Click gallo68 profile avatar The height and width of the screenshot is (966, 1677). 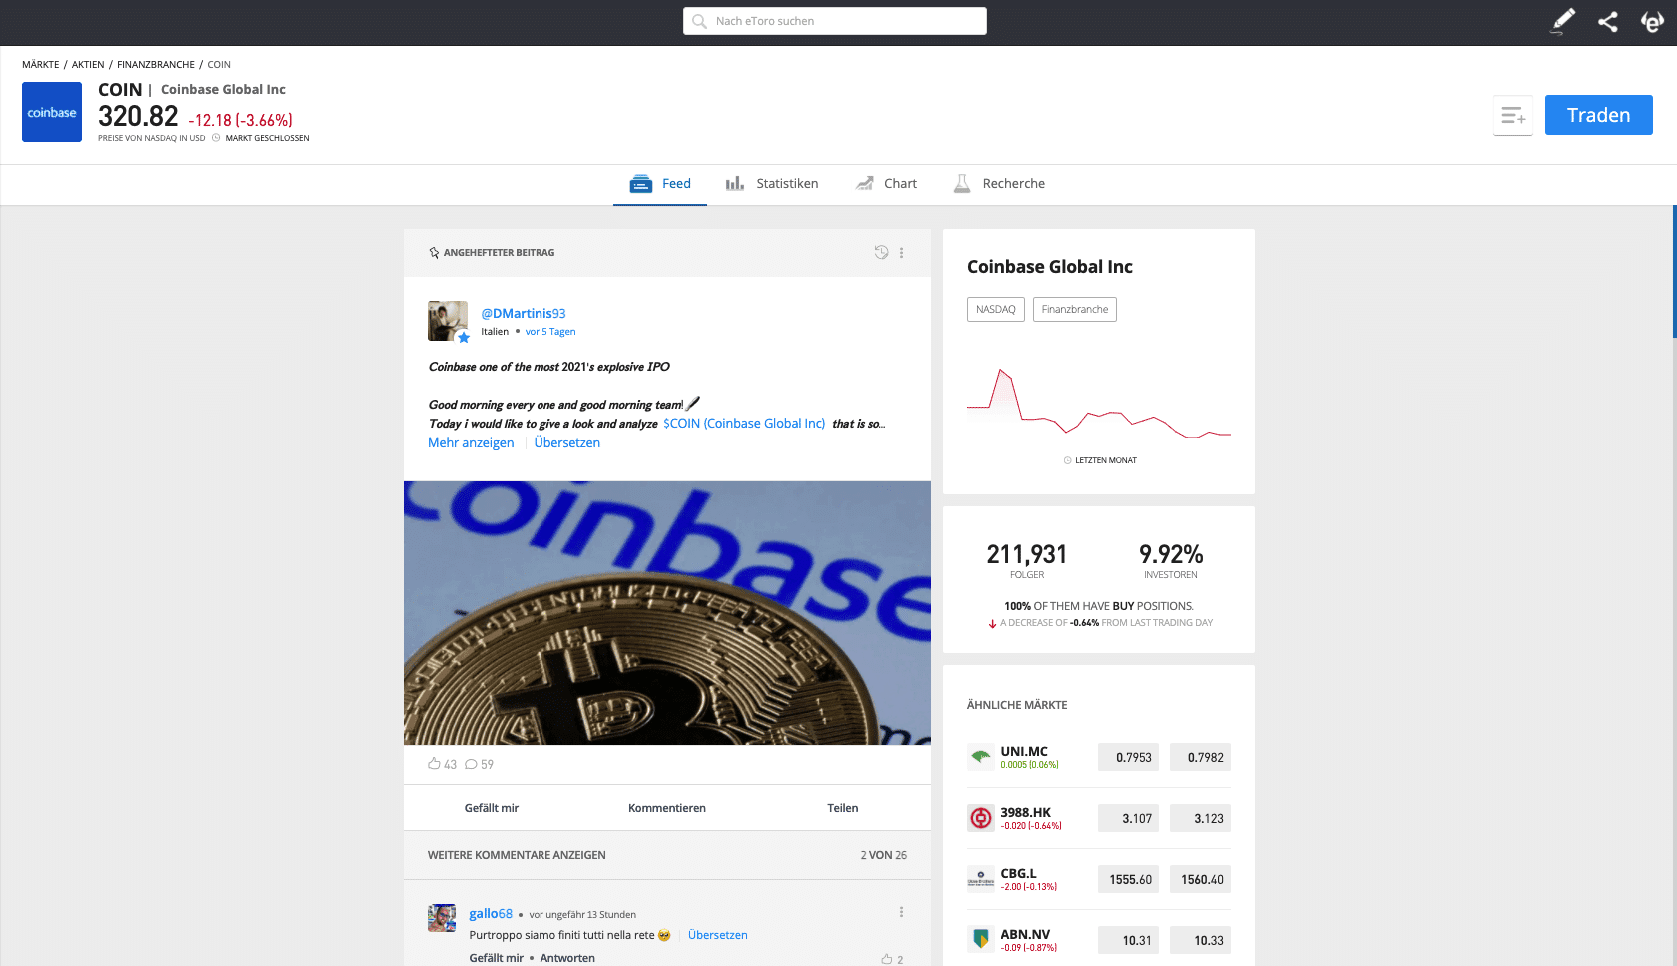442,918
